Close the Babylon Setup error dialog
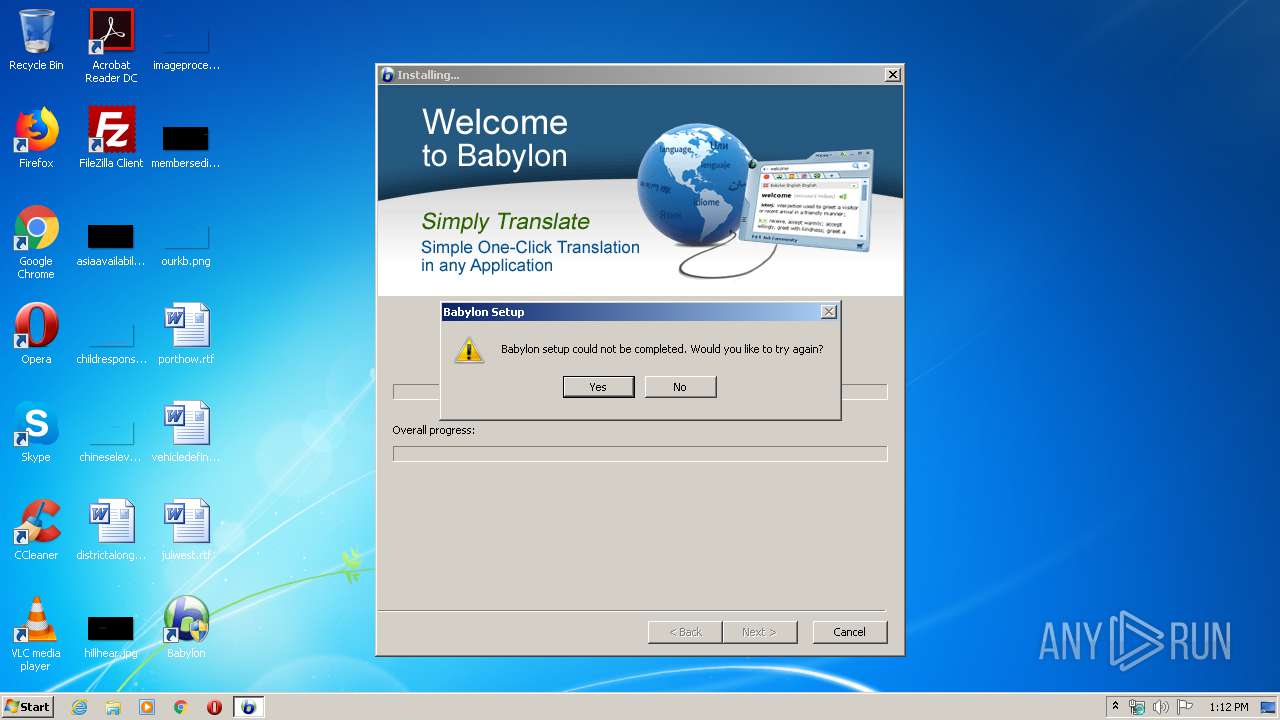The height and width of the screenshot is (720, 1280). tap(828, 312)
